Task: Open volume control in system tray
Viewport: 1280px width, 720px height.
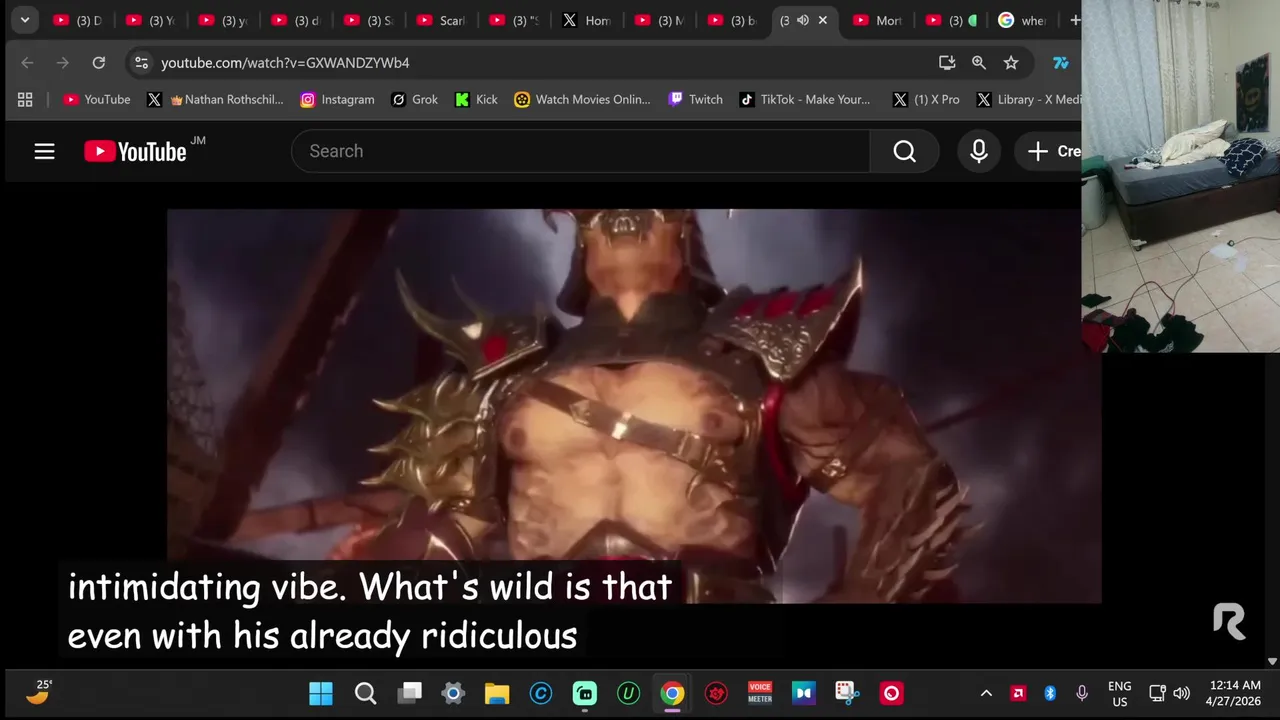Action: pos(1181,693)
